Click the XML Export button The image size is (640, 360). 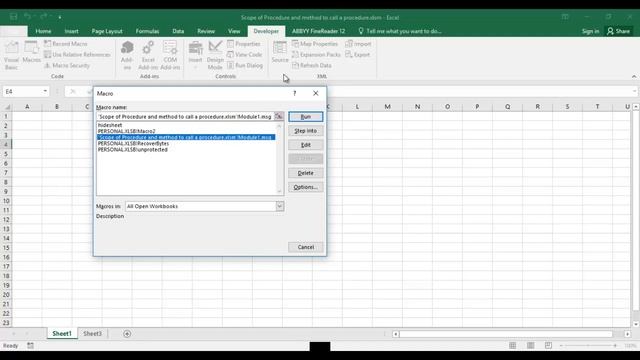click(358, 54)
